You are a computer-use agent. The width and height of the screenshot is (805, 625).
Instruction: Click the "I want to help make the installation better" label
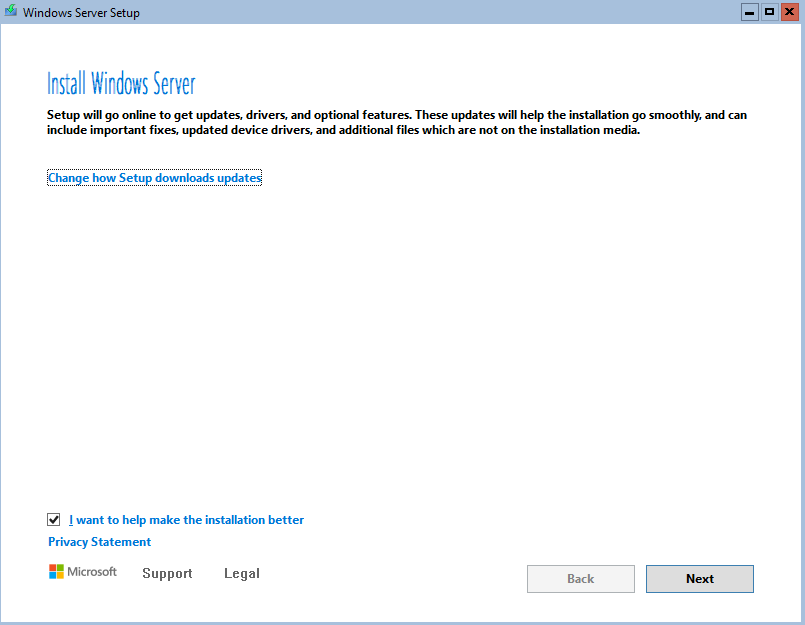pos(186,519)
